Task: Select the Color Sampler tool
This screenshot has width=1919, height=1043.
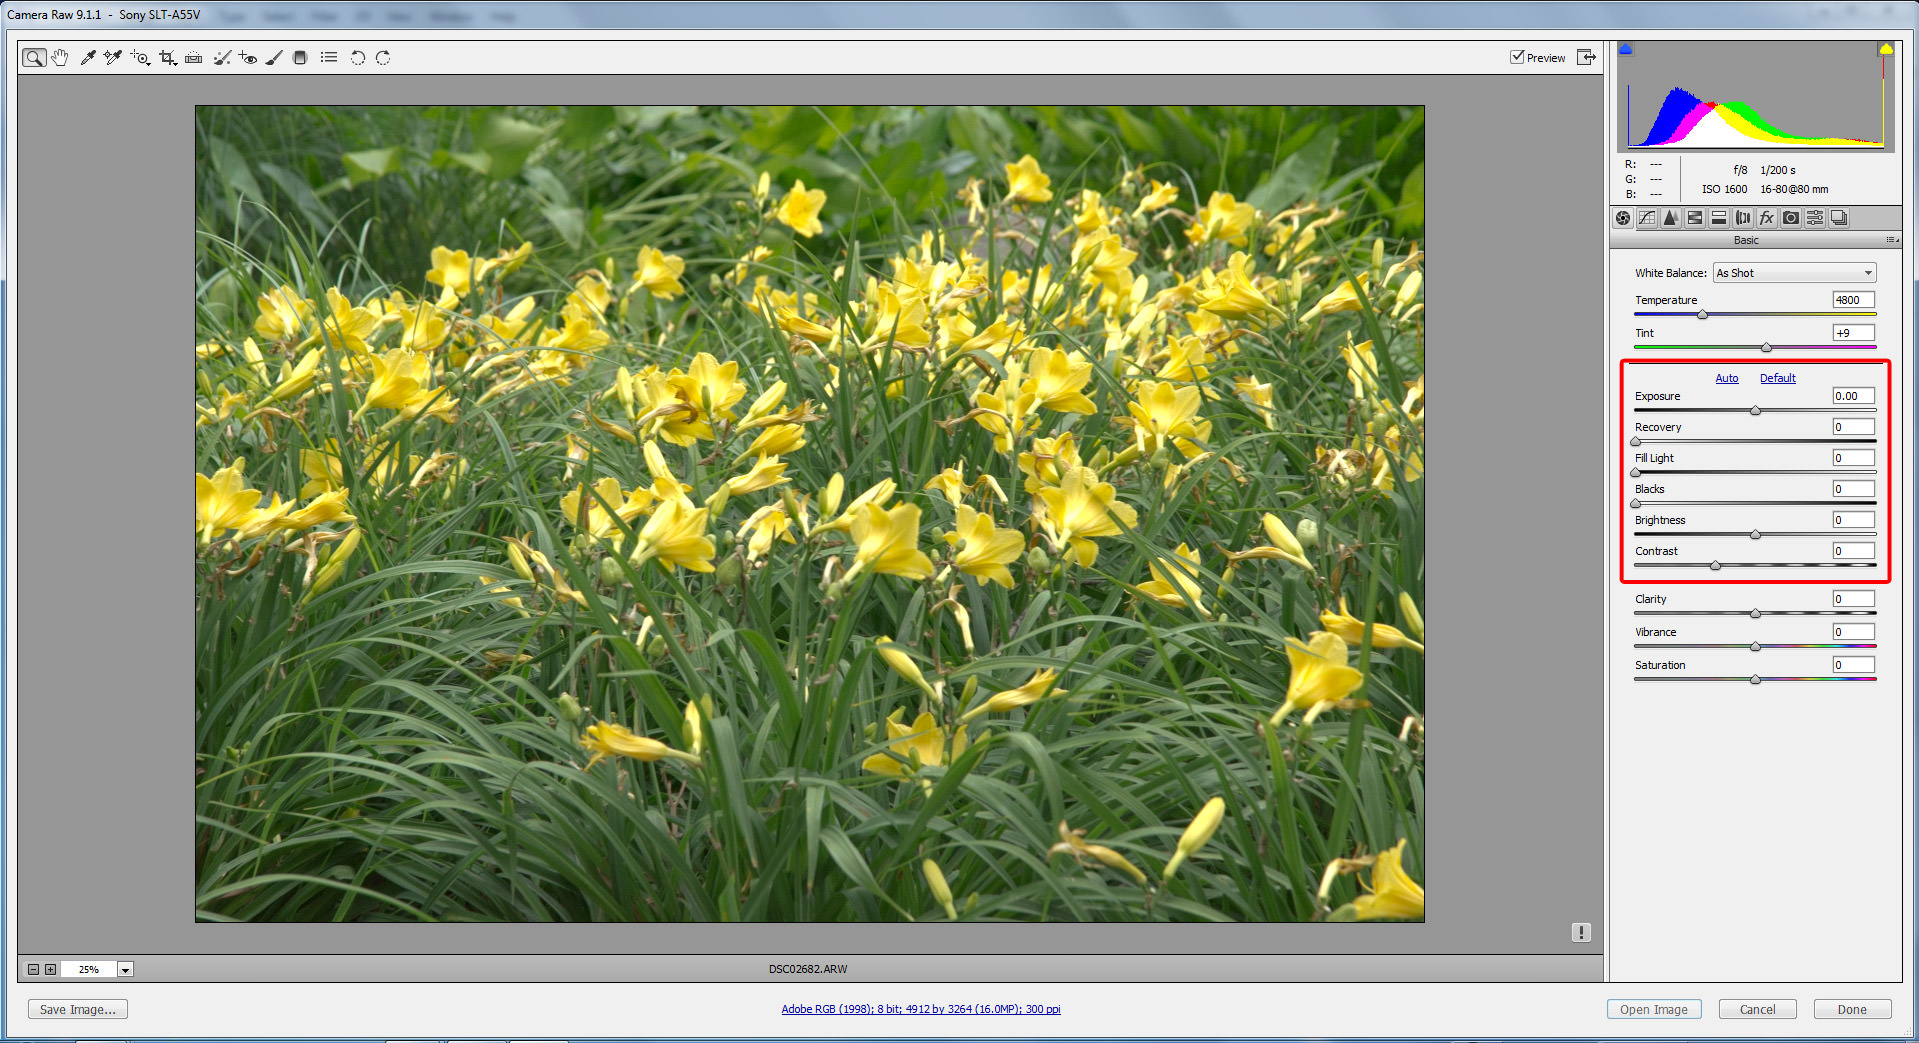Action: point(113,58)
